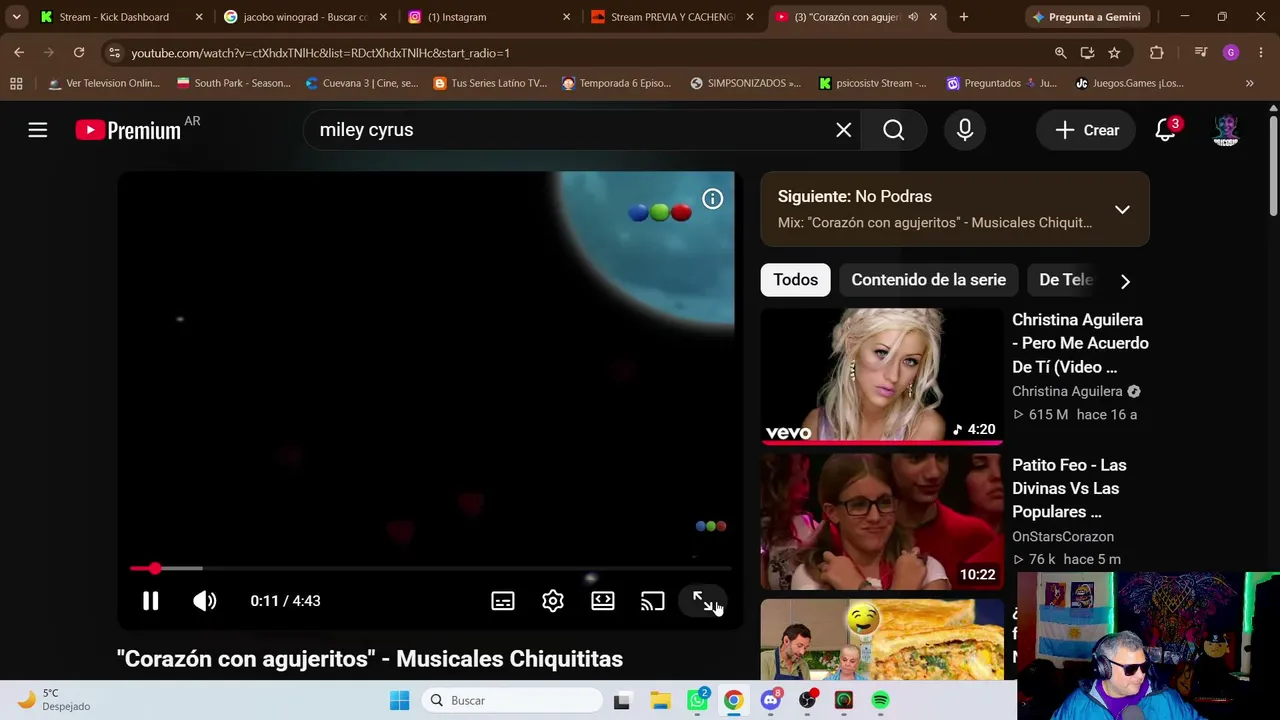Screen dimensions: 1280x720
Task: Open File Explorer from the taskbar
Action: coord(660,701)
